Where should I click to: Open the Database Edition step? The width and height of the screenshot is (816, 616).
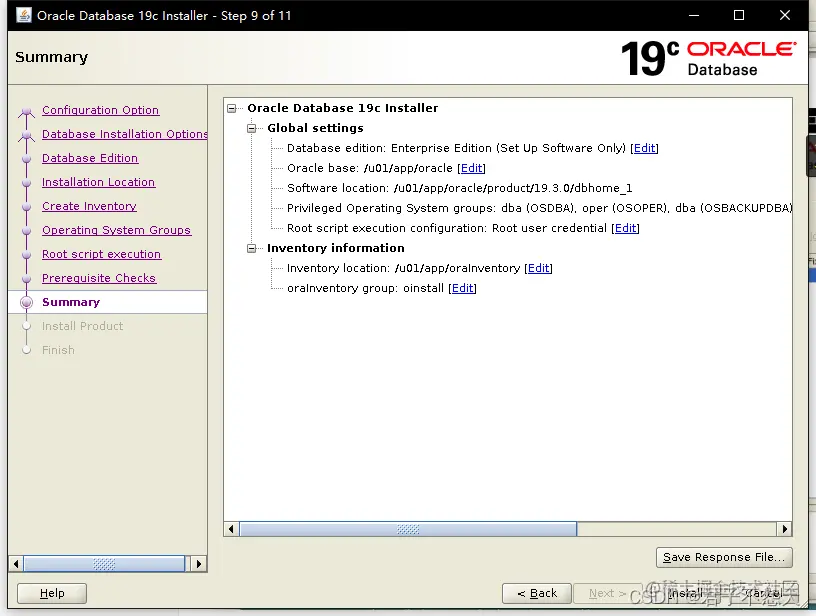(x=90, y=158)
